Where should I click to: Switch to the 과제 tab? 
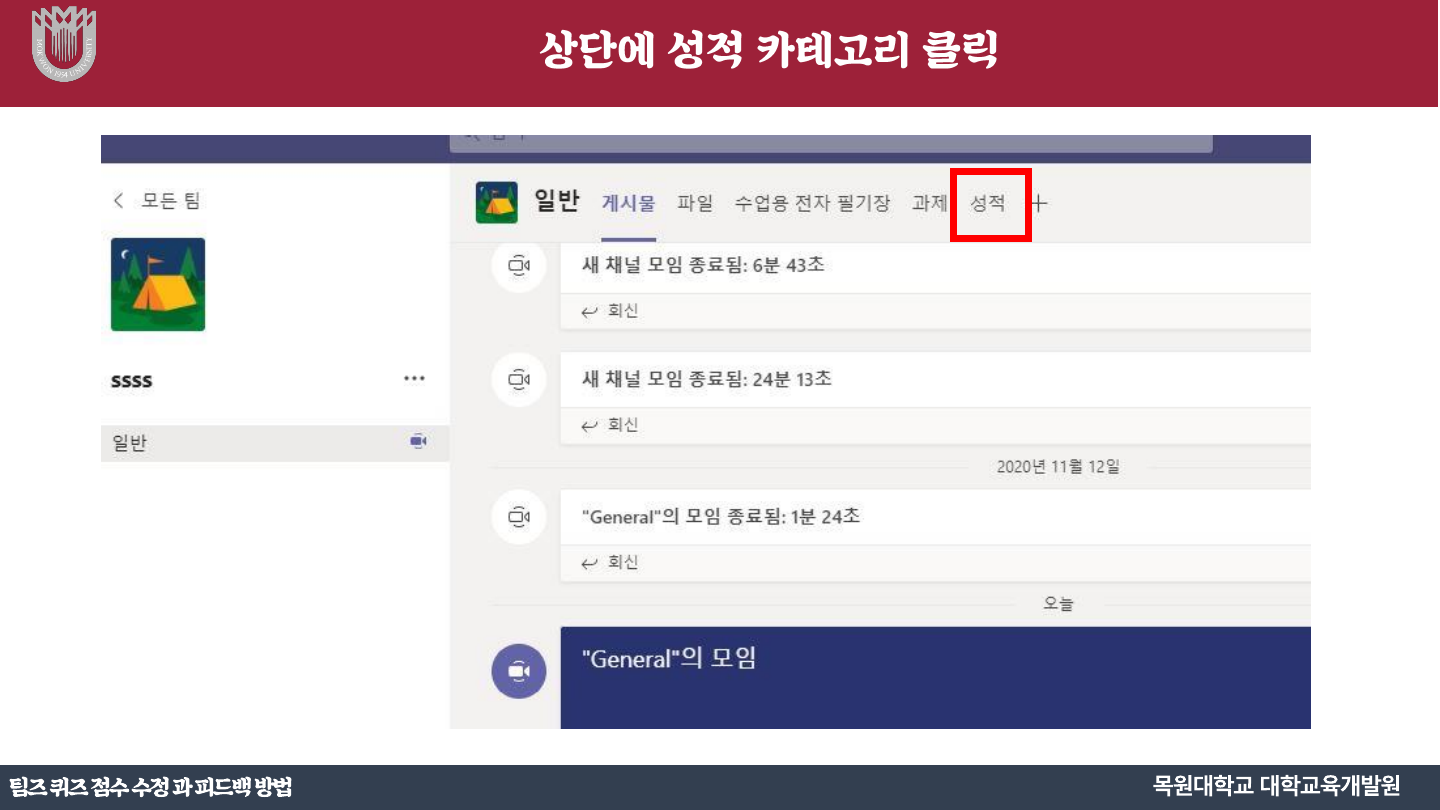(x=929, y=204)
